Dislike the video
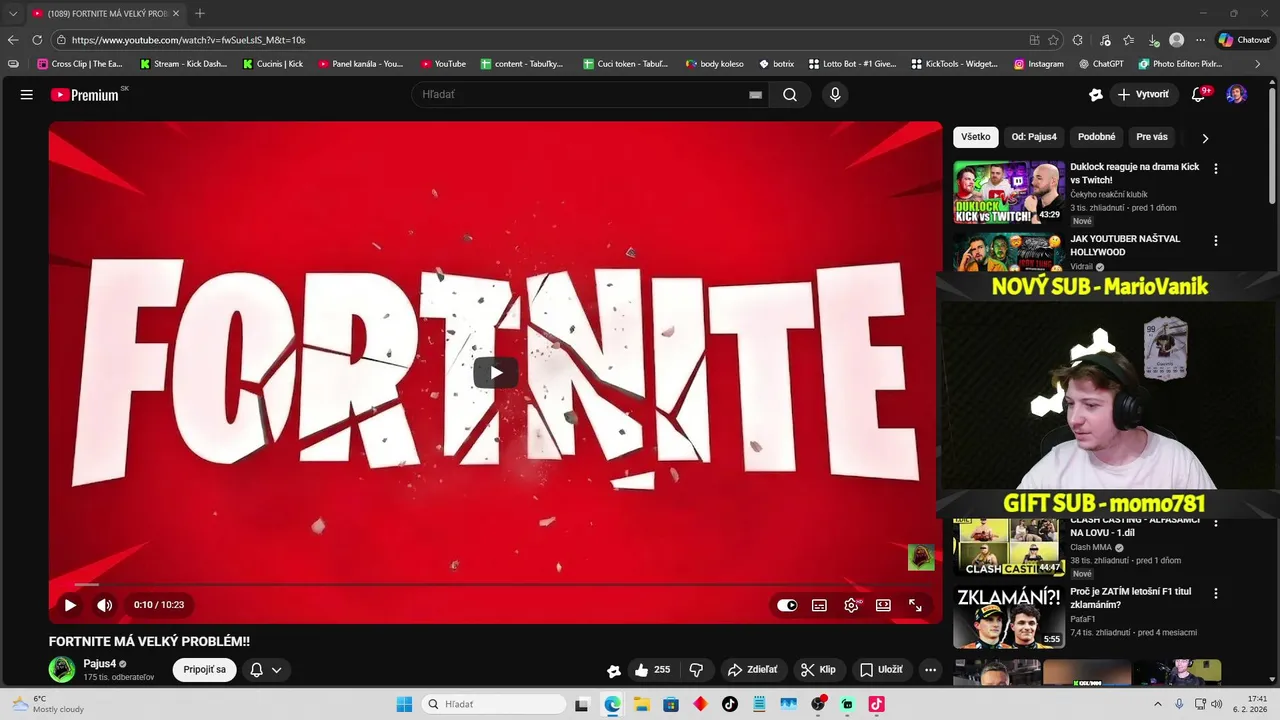 [696, 670]
